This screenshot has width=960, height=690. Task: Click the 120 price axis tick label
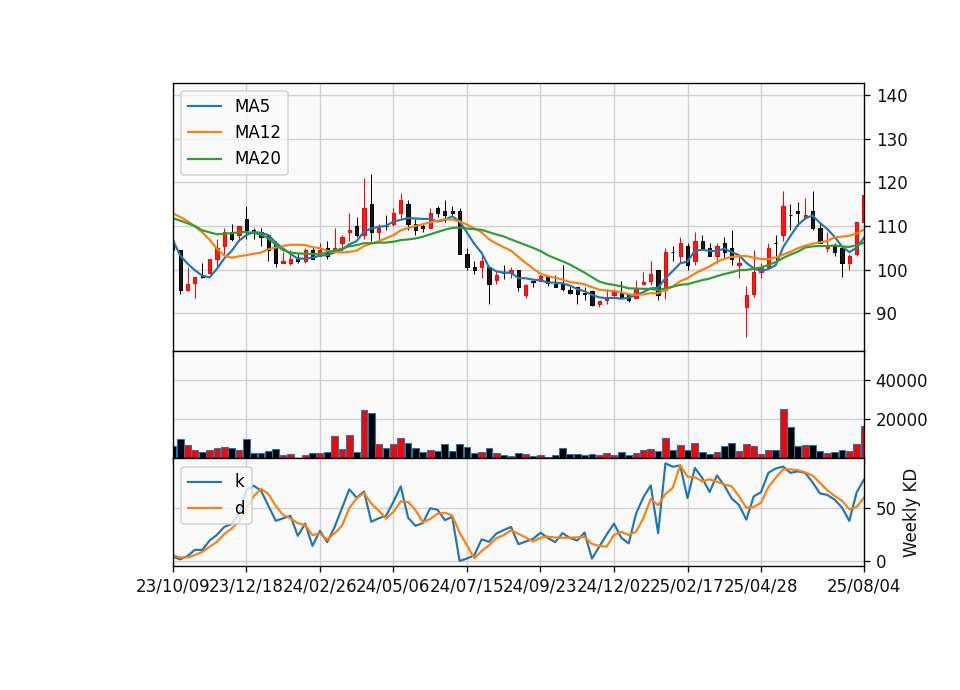(x=892, y=183)
